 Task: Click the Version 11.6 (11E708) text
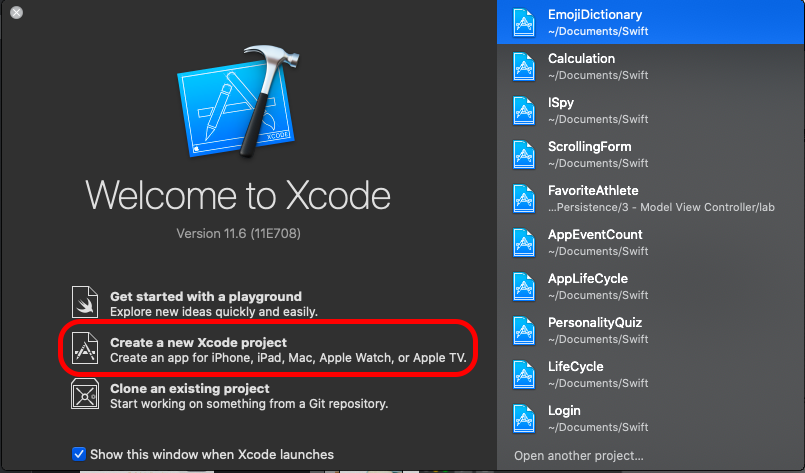coord(238,234)
